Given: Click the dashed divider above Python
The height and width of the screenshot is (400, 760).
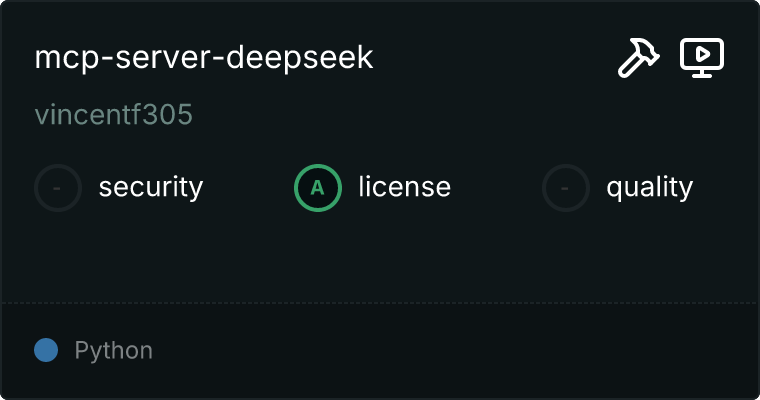Looking at the screenshot, I should (x=380, y=303).
